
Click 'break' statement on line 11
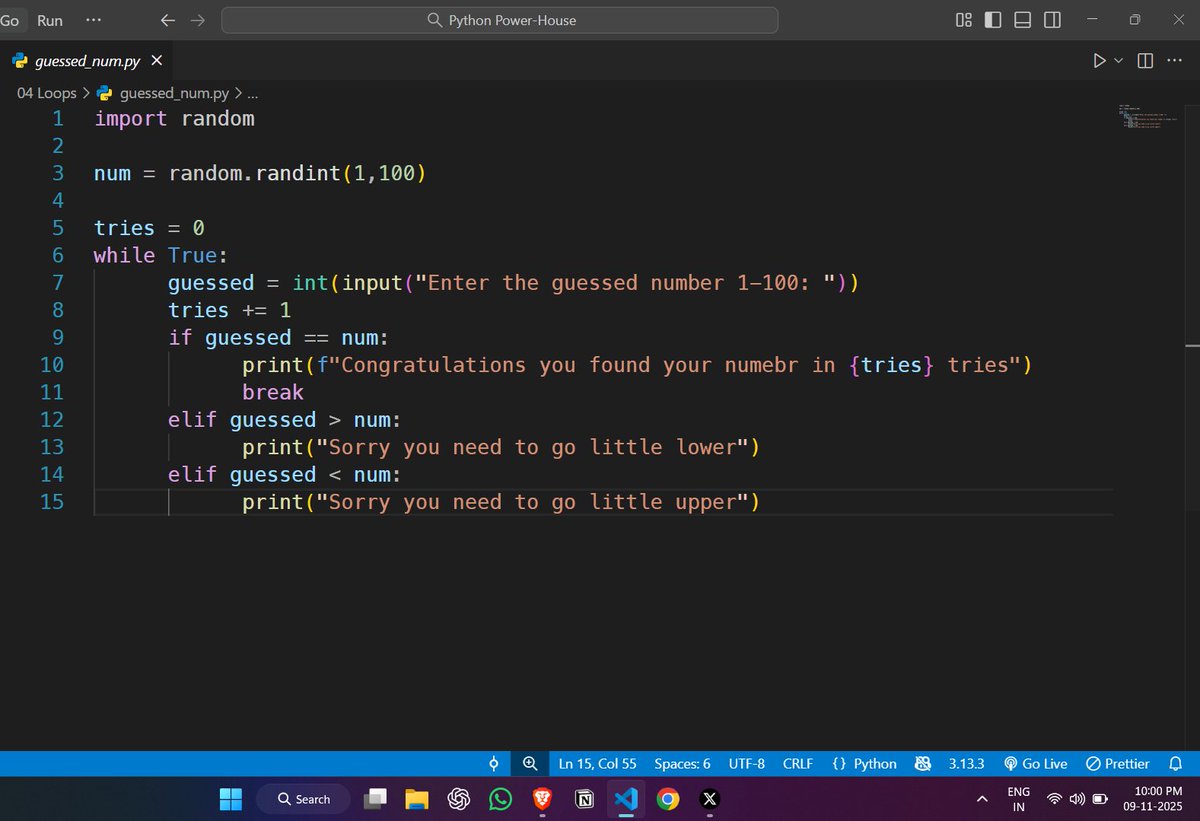click(x=273, y=392)
